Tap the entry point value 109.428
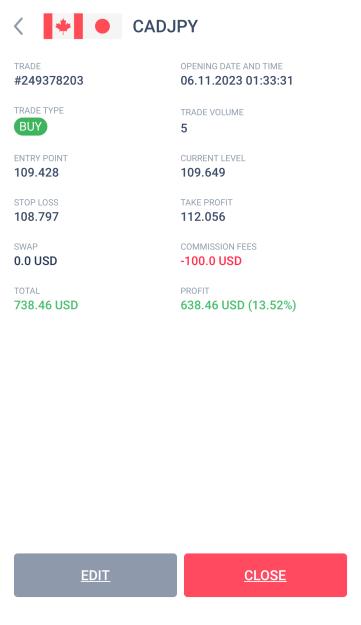361x625 pixels. 36,173
